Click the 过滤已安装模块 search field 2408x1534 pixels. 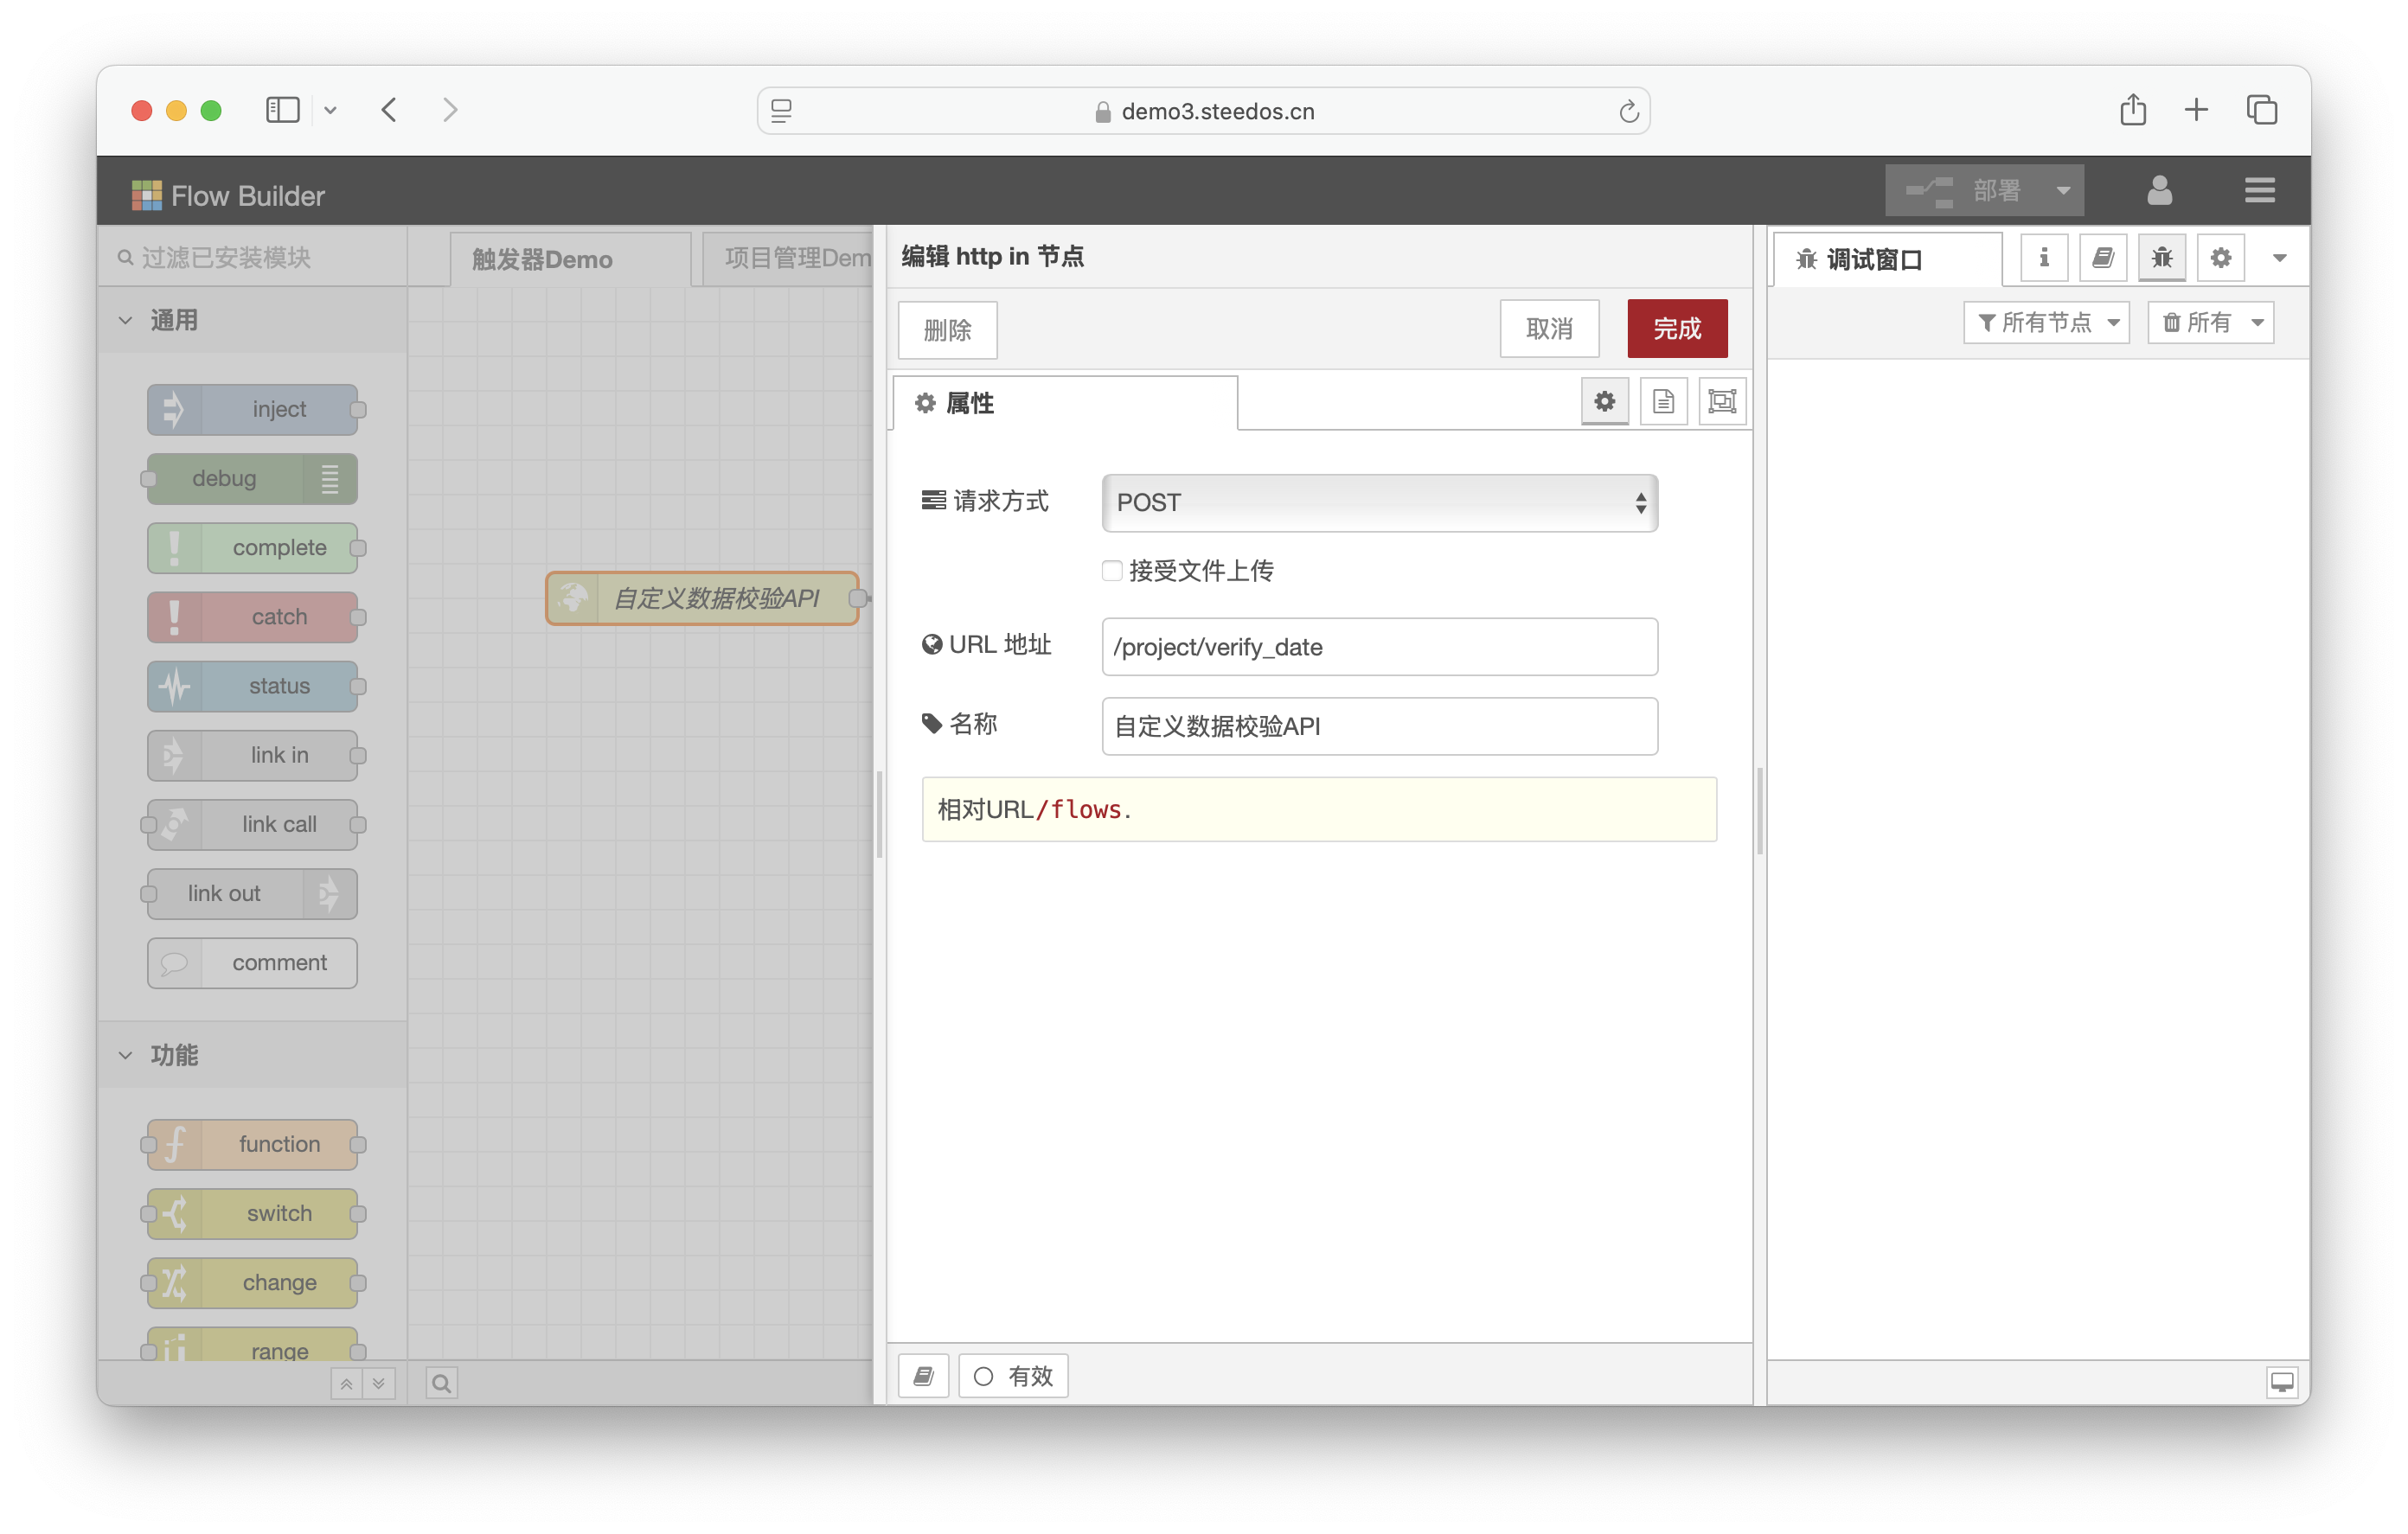coord(252,257)
